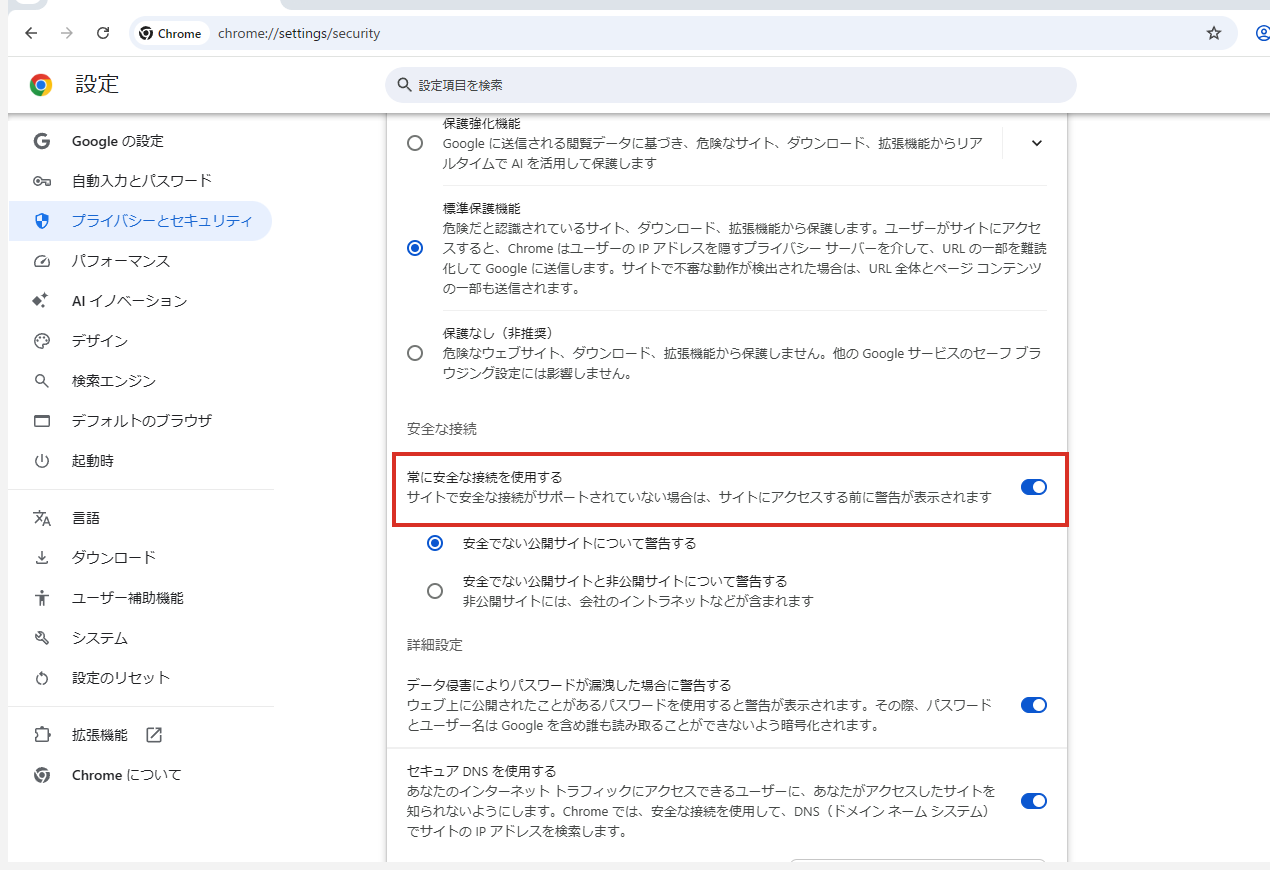Open AI イノベーション settings section
Viewport: 1270px width, 870px height.
coord(140,301)
